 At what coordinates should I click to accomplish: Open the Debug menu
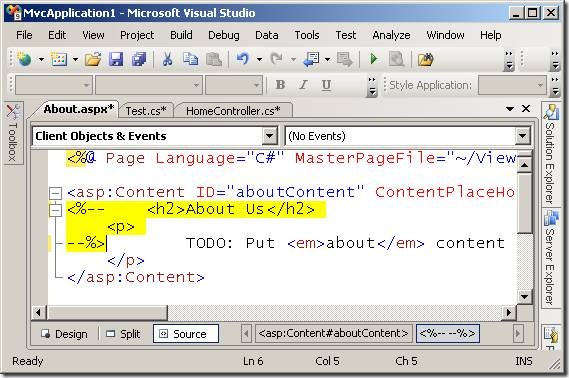[x=224, y=35]
